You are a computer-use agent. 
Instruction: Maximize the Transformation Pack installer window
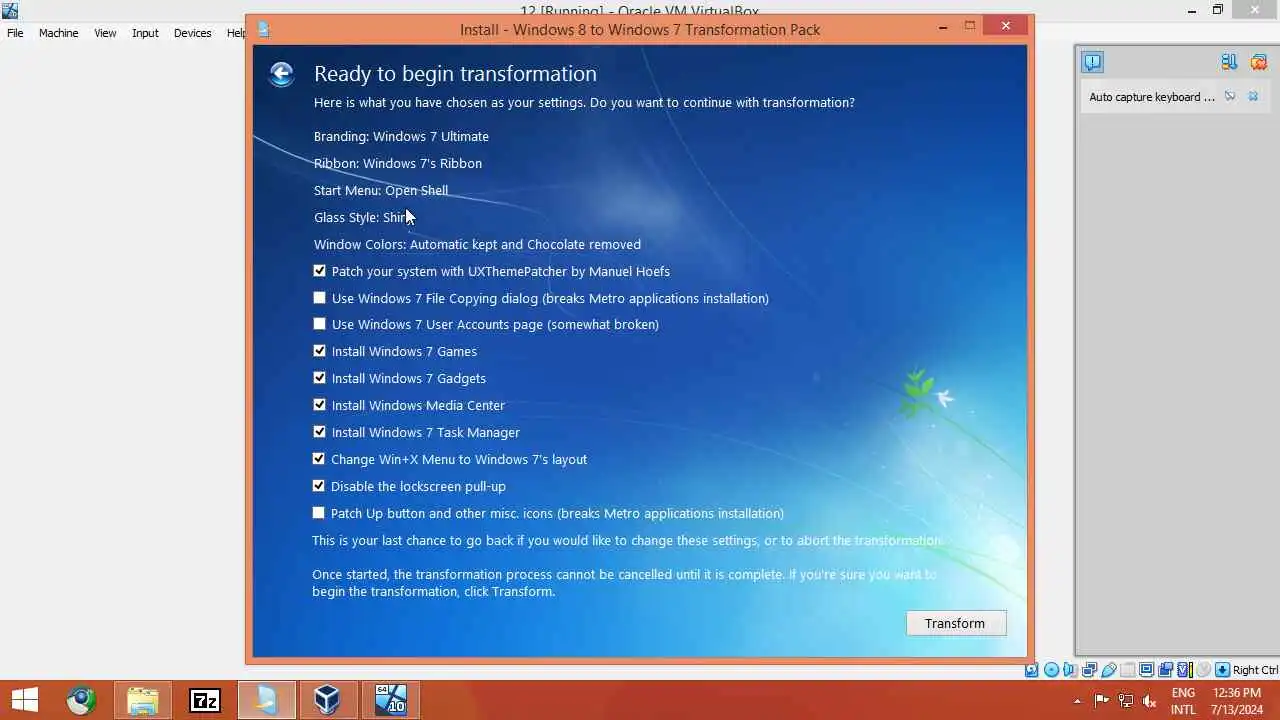click(969, 27)
